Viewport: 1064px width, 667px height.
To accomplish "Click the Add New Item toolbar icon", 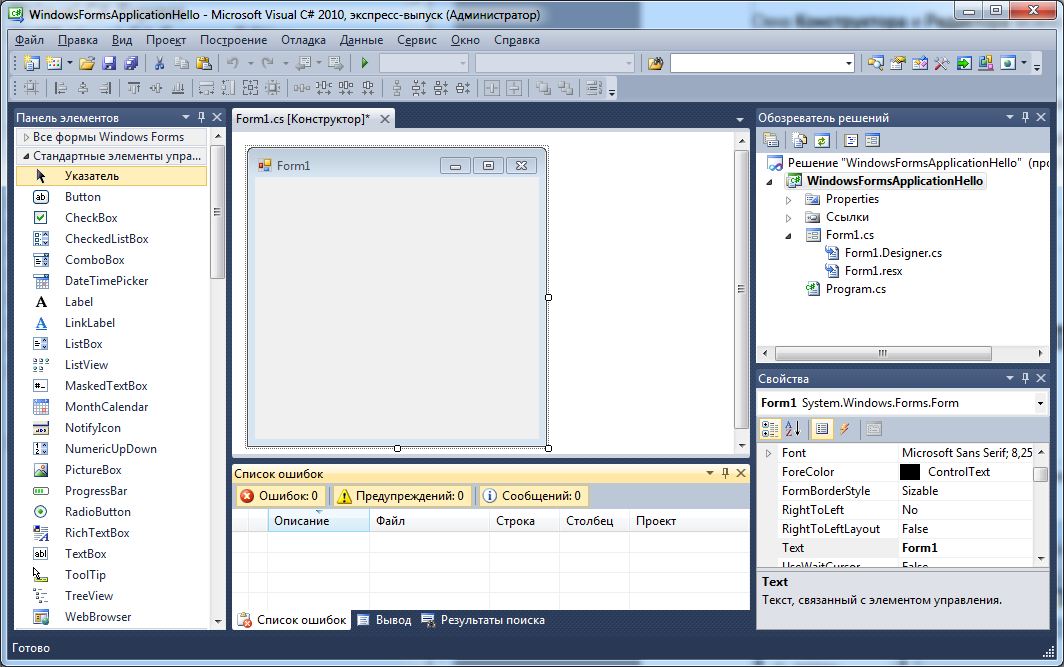I will (x=54, y=63).
